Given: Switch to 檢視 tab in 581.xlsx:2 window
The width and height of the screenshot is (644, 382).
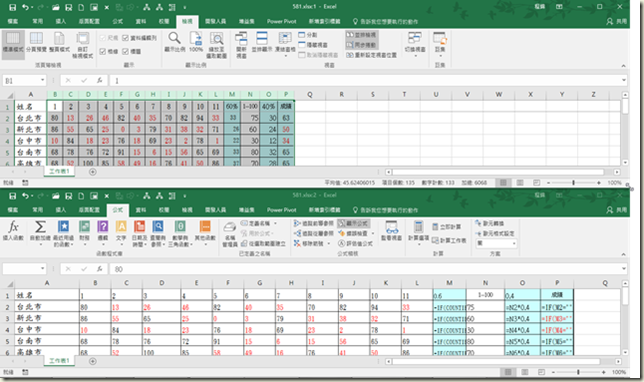Looking at the screenshot, I should [187, 209].
